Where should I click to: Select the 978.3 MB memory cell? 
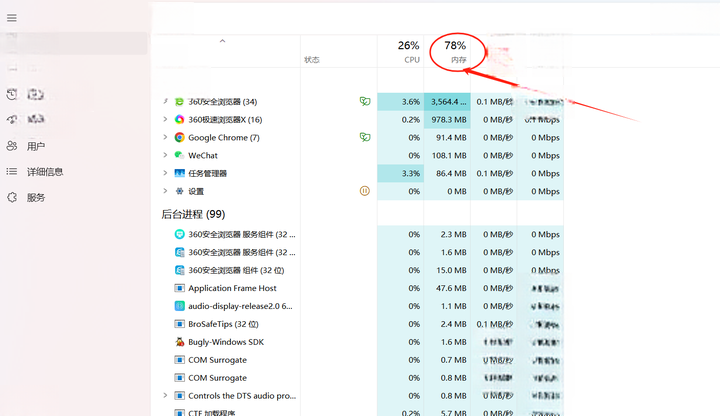coord(447,119)
